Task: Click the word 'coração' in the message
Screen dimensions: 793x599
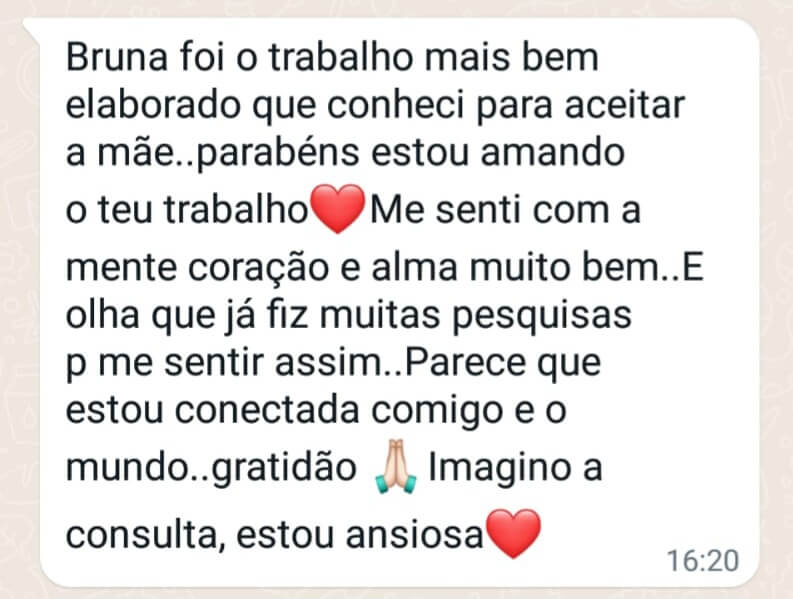Action: pyautogui.click(x=258, y=269)
